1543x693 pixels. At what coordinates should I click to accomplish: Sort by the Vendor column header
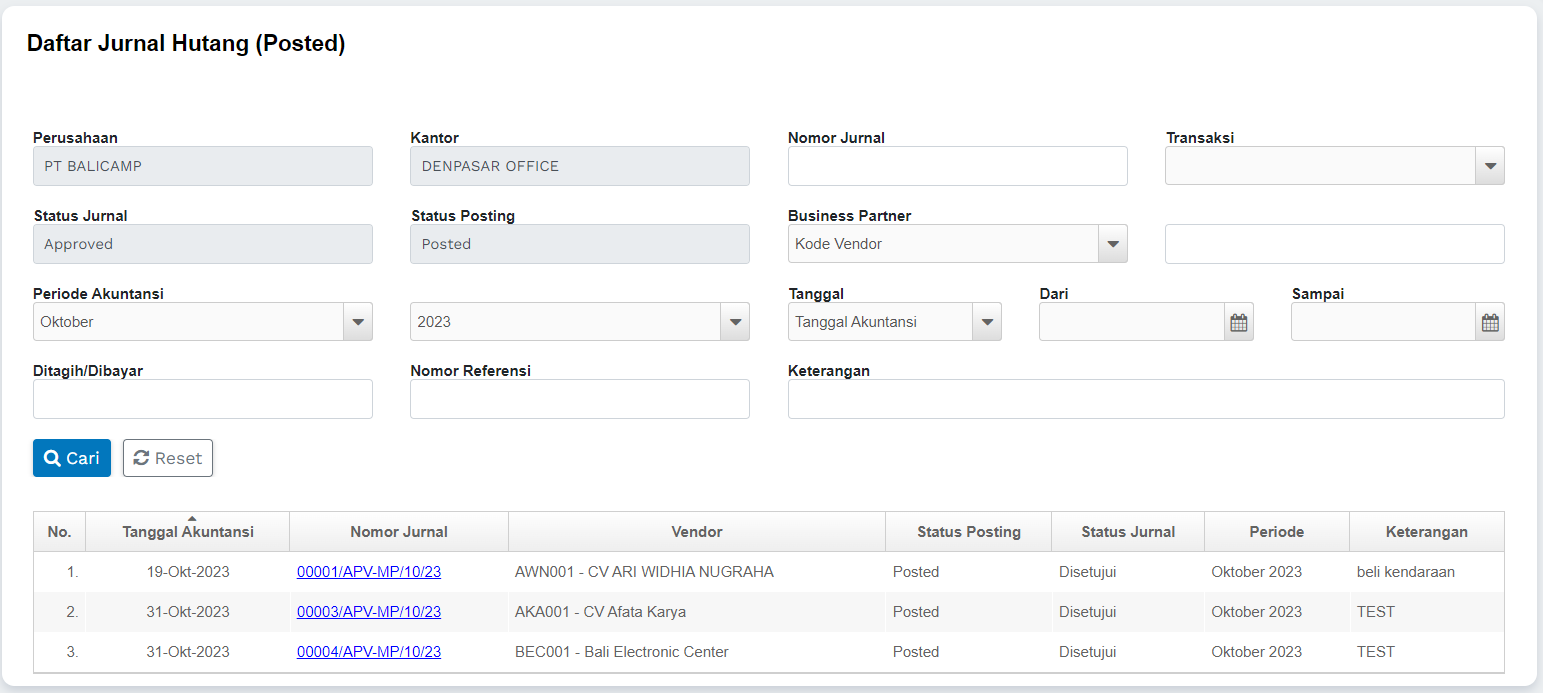pyautogui.click(x=697, y=532)
